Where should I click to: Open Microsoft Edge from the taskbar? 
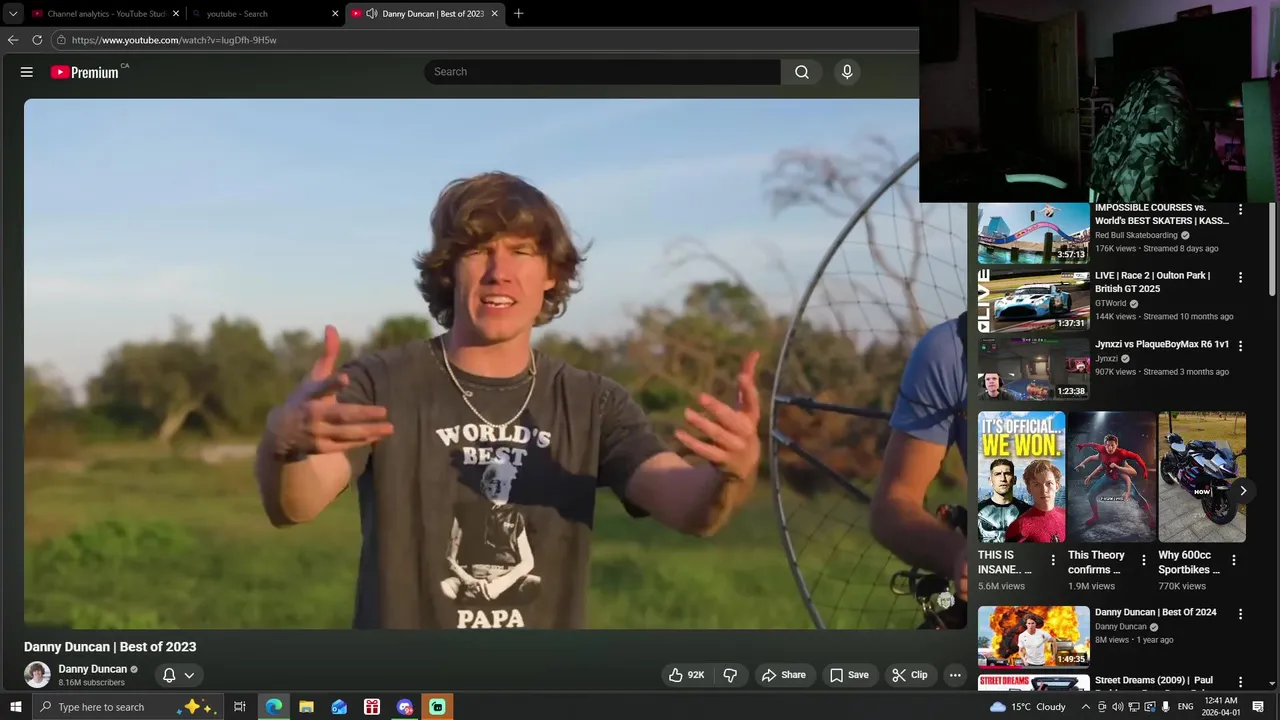click(x=274, y=707)
